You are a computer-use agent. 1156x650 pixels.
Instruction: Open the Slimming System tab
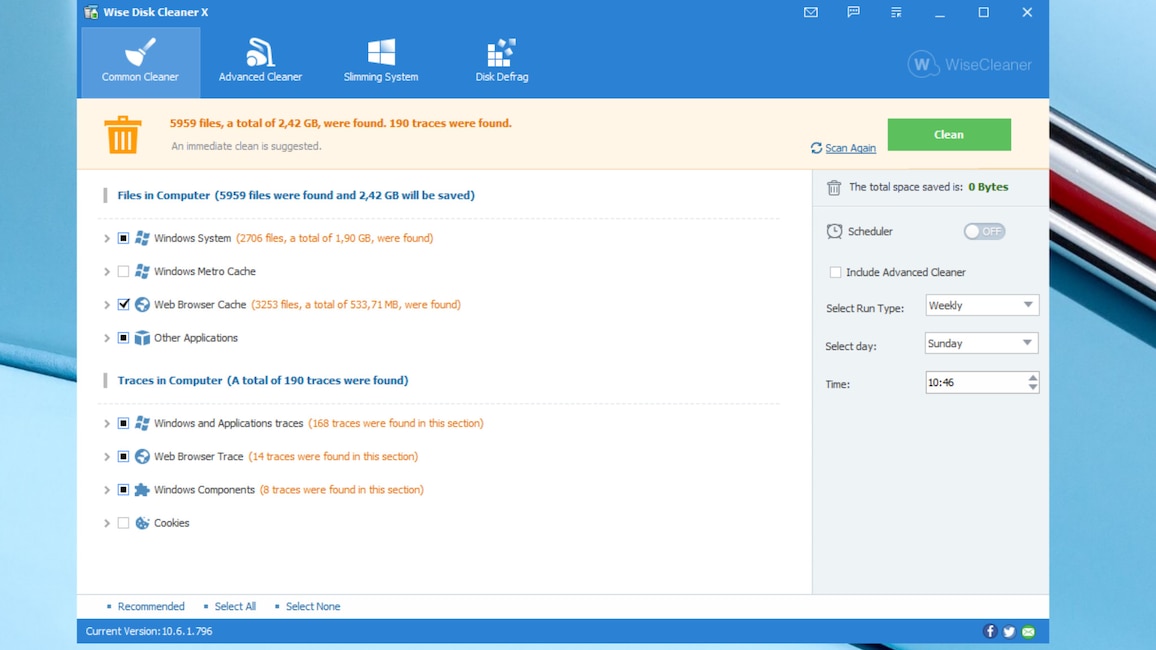tap(380, 62)
